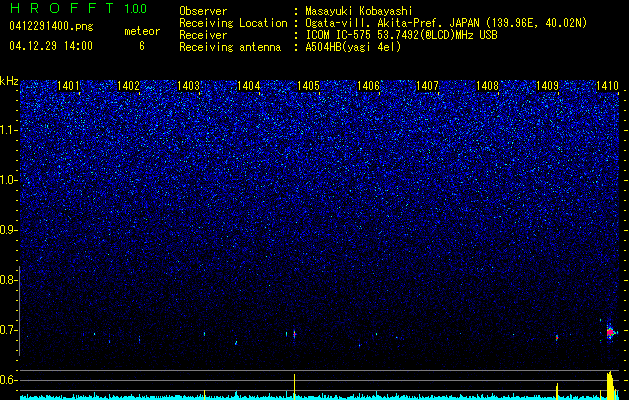Select the ICOM IC-575 53.7492 MHz USB text
629x400 pixels.
[x=401, y=35]
